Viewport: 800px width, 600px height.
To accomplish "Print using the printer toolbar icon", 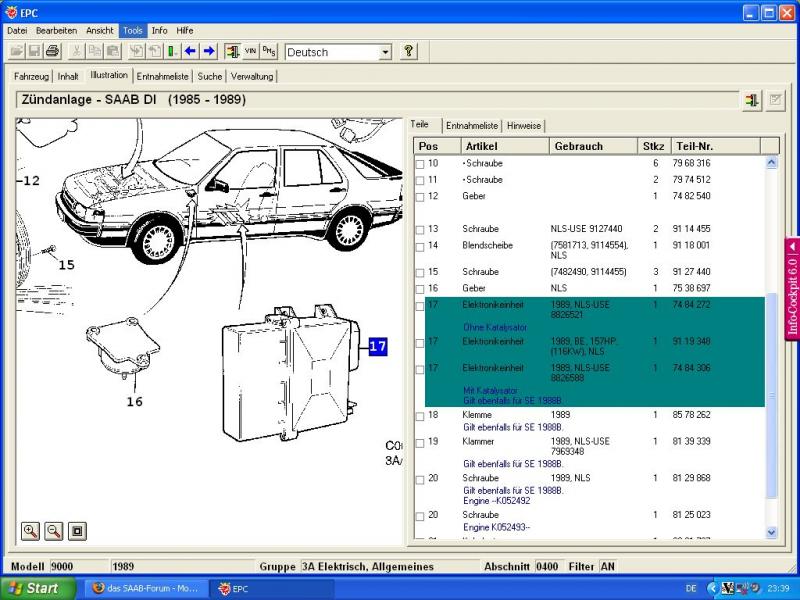I will 53,51.
